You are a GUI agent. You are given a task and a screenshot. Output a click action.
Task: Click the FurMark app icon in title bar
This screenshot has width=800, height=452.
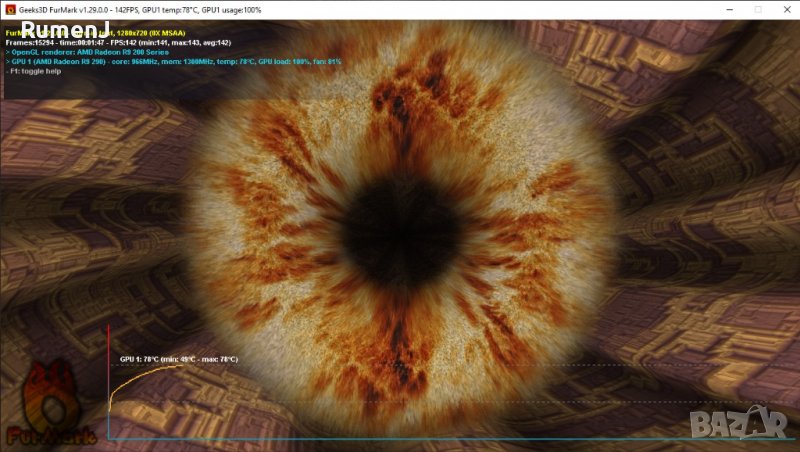coord(10,9)
